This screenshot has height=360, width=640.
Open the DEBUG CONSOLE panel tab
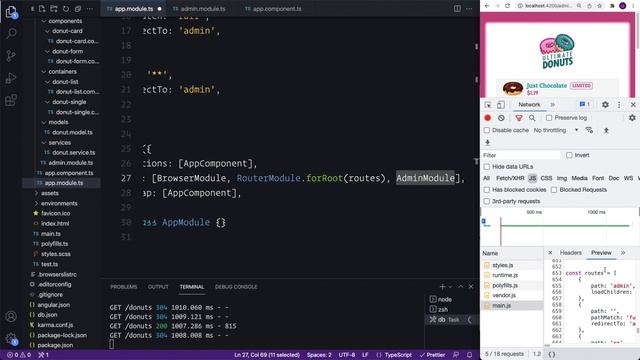[236, 287]
